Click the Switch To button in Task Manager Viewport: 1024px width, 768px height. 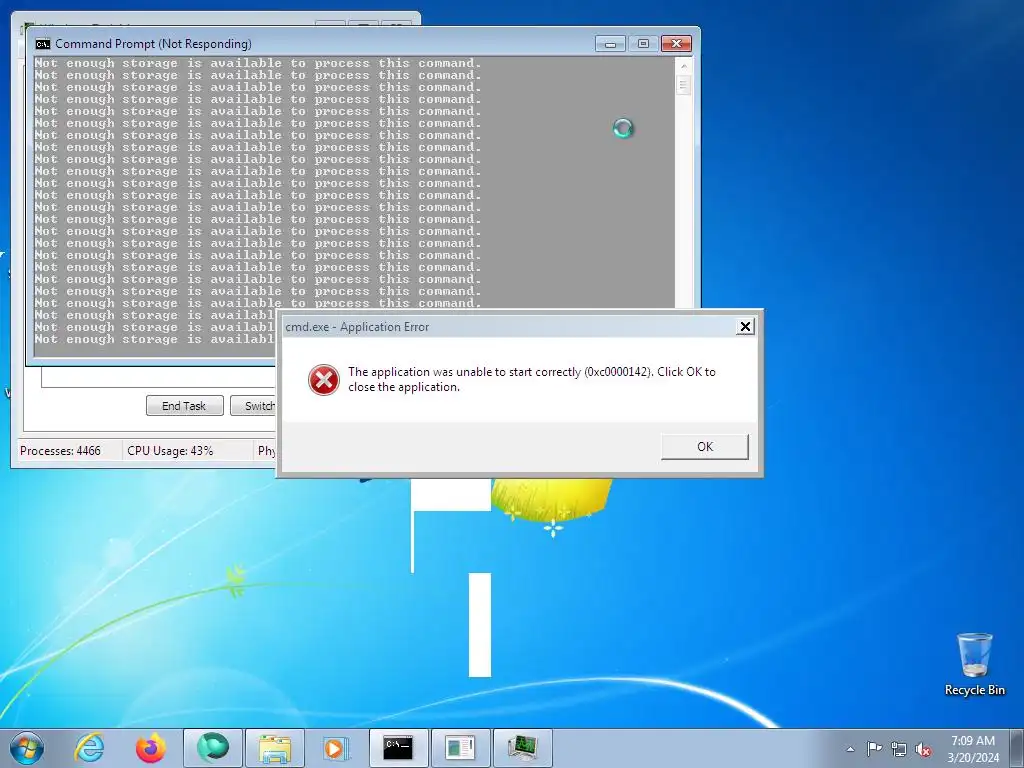[254, 406]
